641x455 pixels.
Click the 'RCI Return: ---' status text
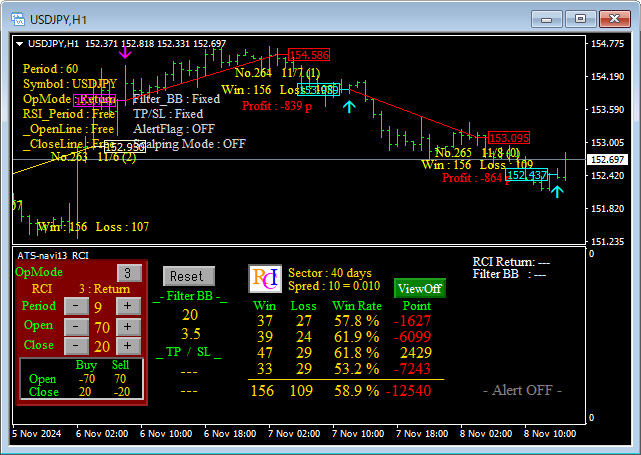(511, 262)
